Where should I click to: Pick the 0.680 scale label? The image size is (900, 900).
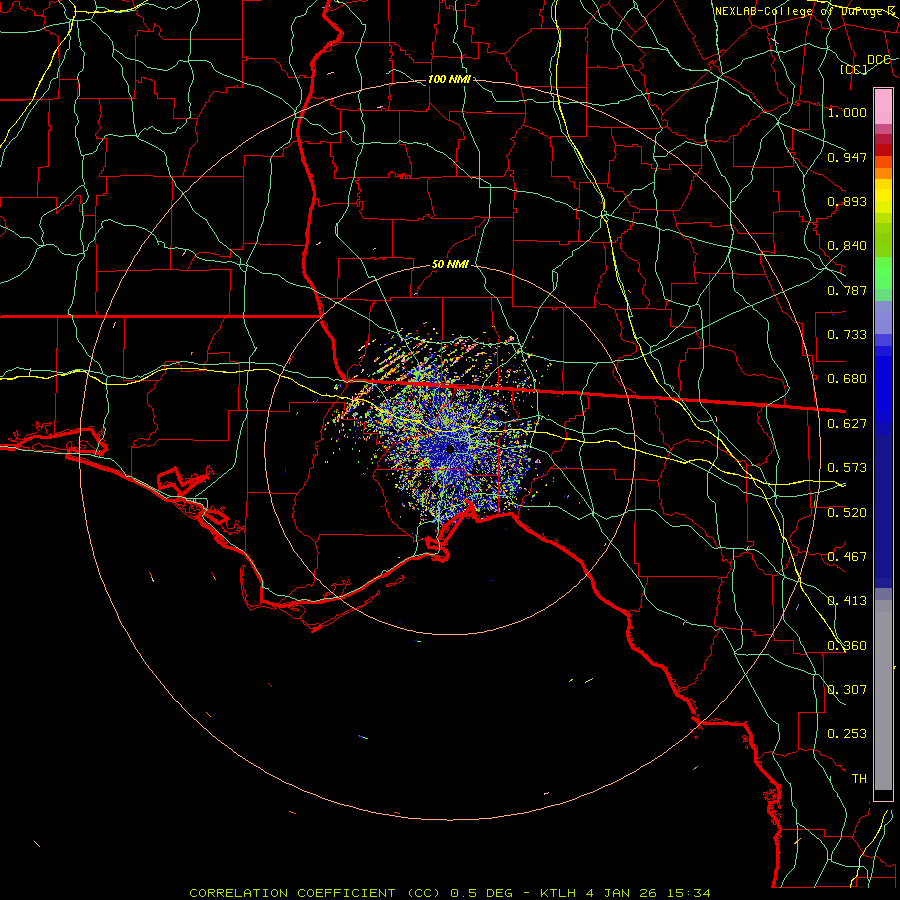click(x=847, y=379)
